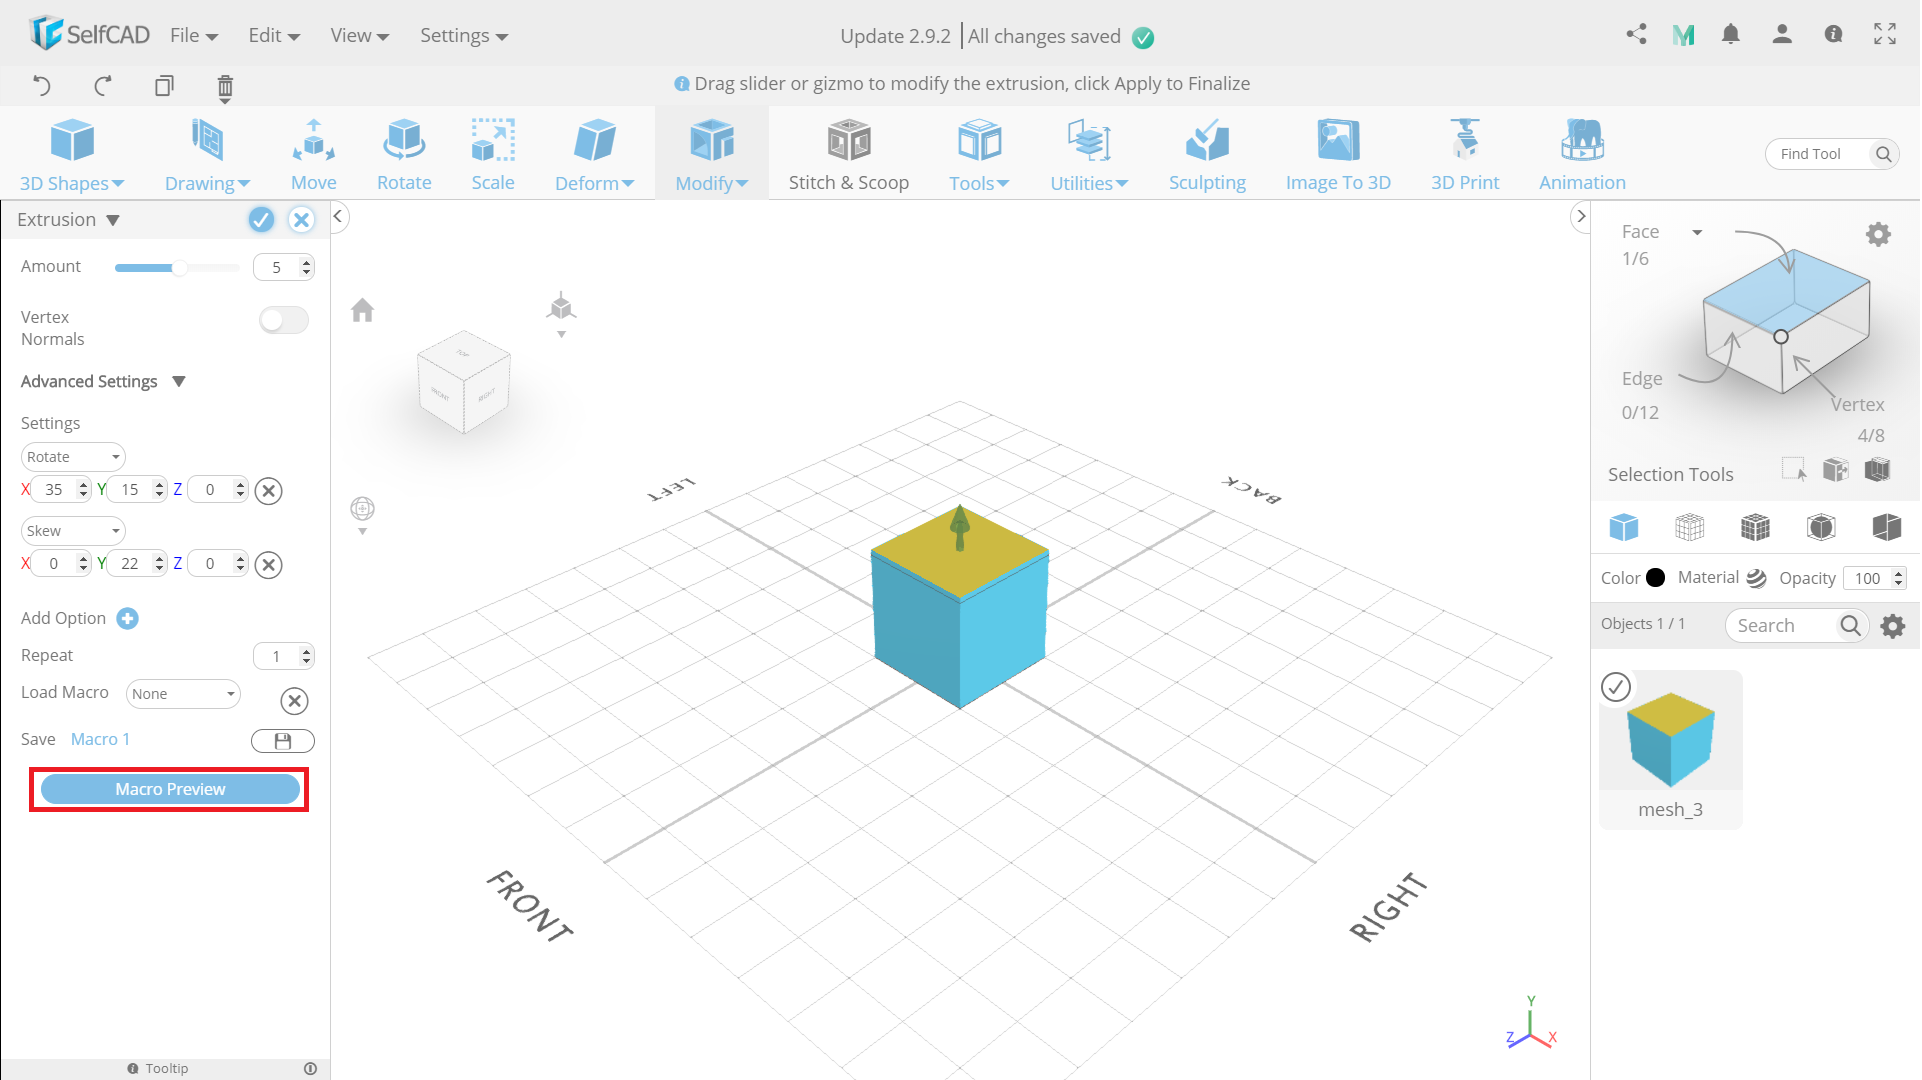Screen dimensions: 1922x1080
Task: Open the File menu
Action: [194, 35]
